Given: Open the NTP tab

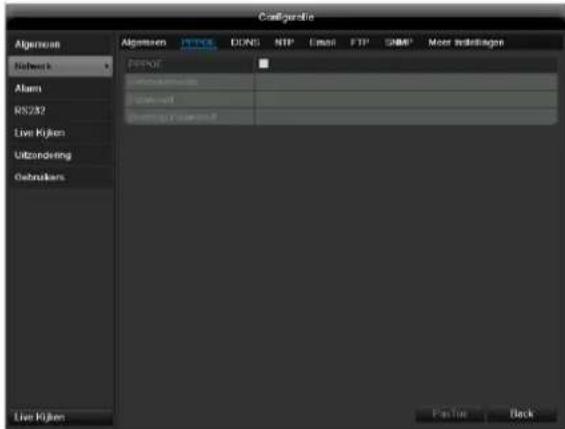Looking at the screenshot, I should click(284, 43).
